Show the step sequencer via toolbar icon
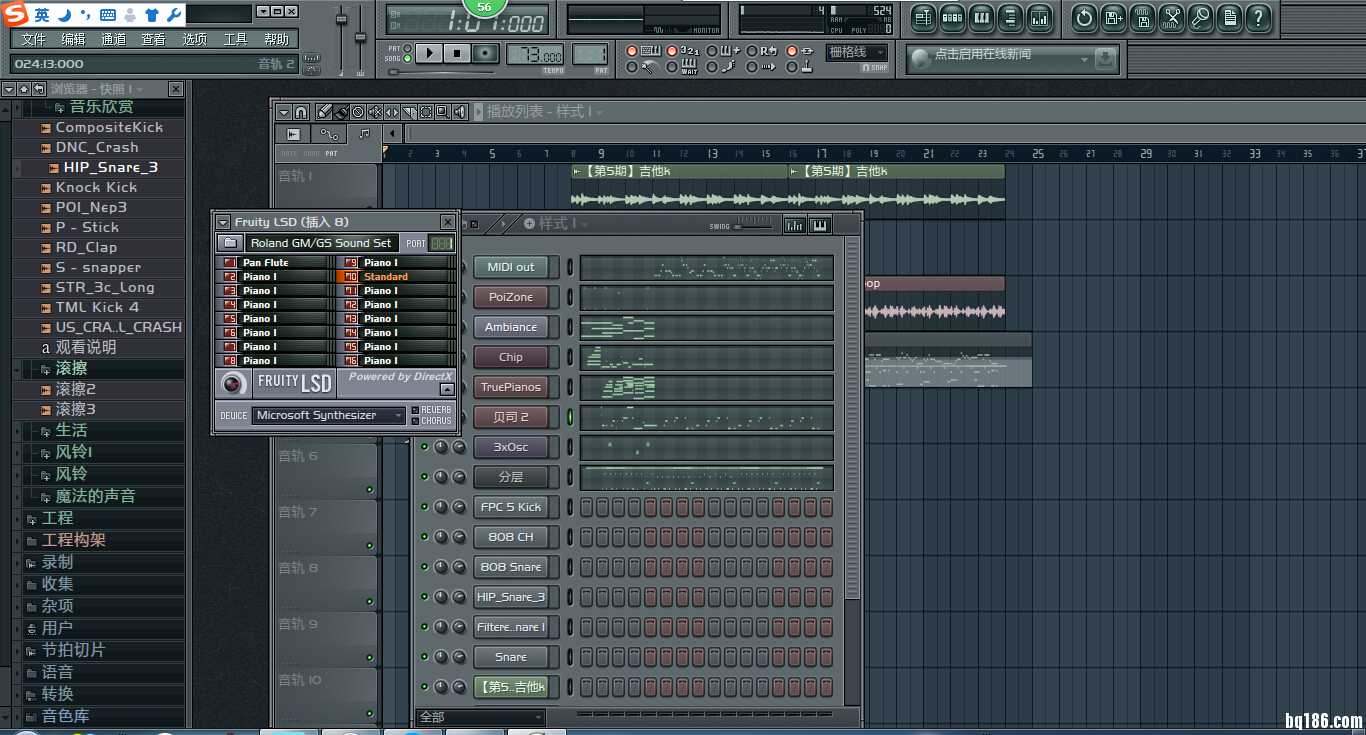 [952, 17]
